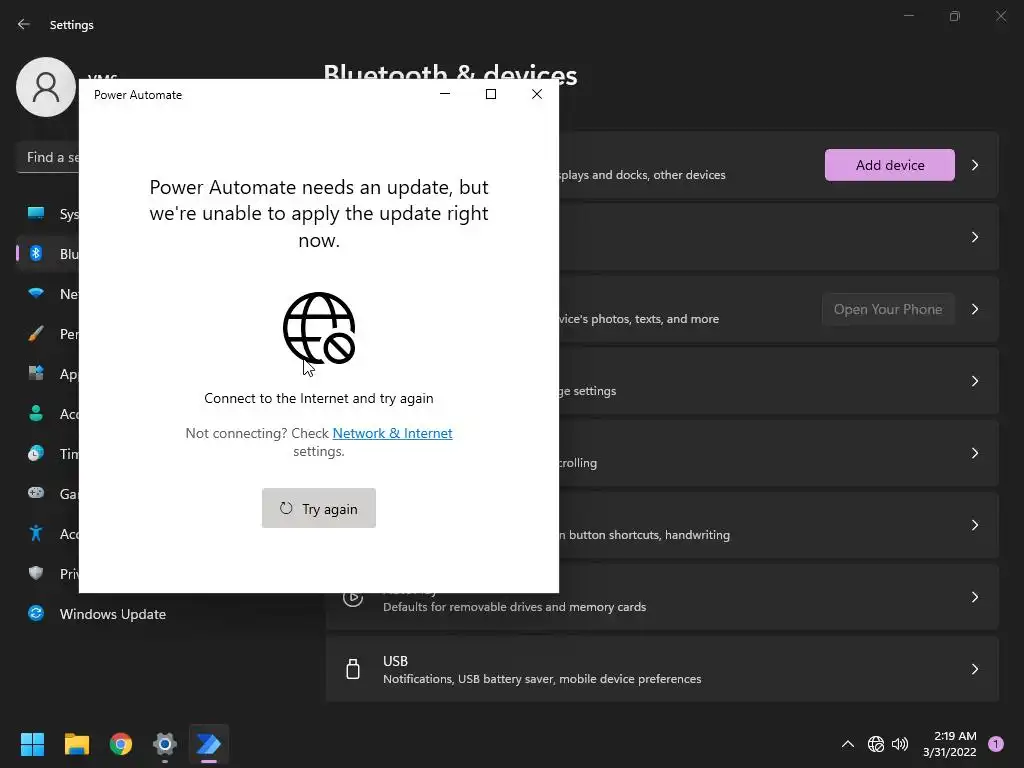Viewport: 1024px width, 768px height.
Task: Open File Explorer from the taskbar
Action: (x=76, y=744)
